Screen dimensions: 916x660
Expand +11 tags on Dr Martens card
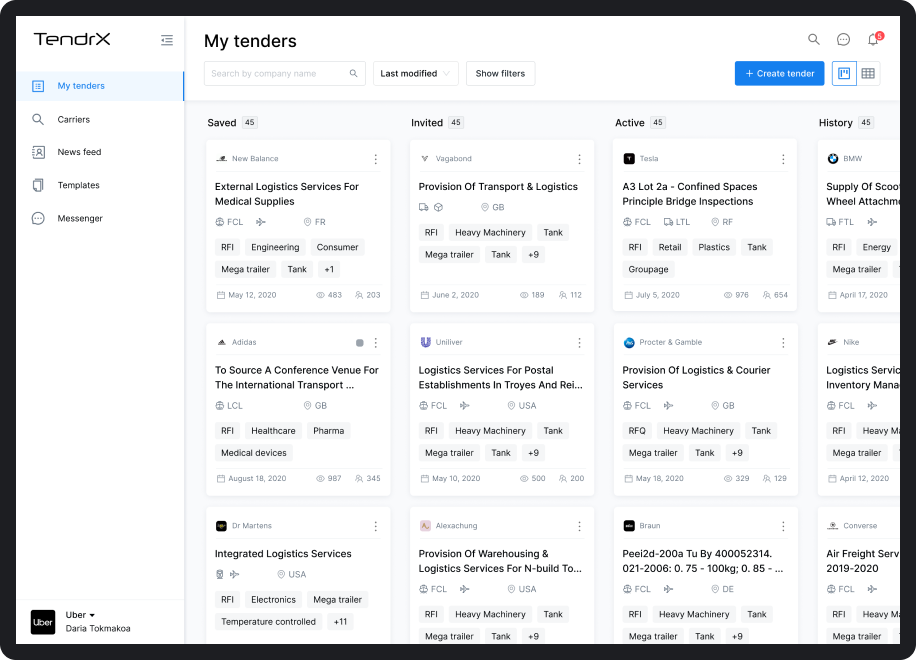coord(341,622)
